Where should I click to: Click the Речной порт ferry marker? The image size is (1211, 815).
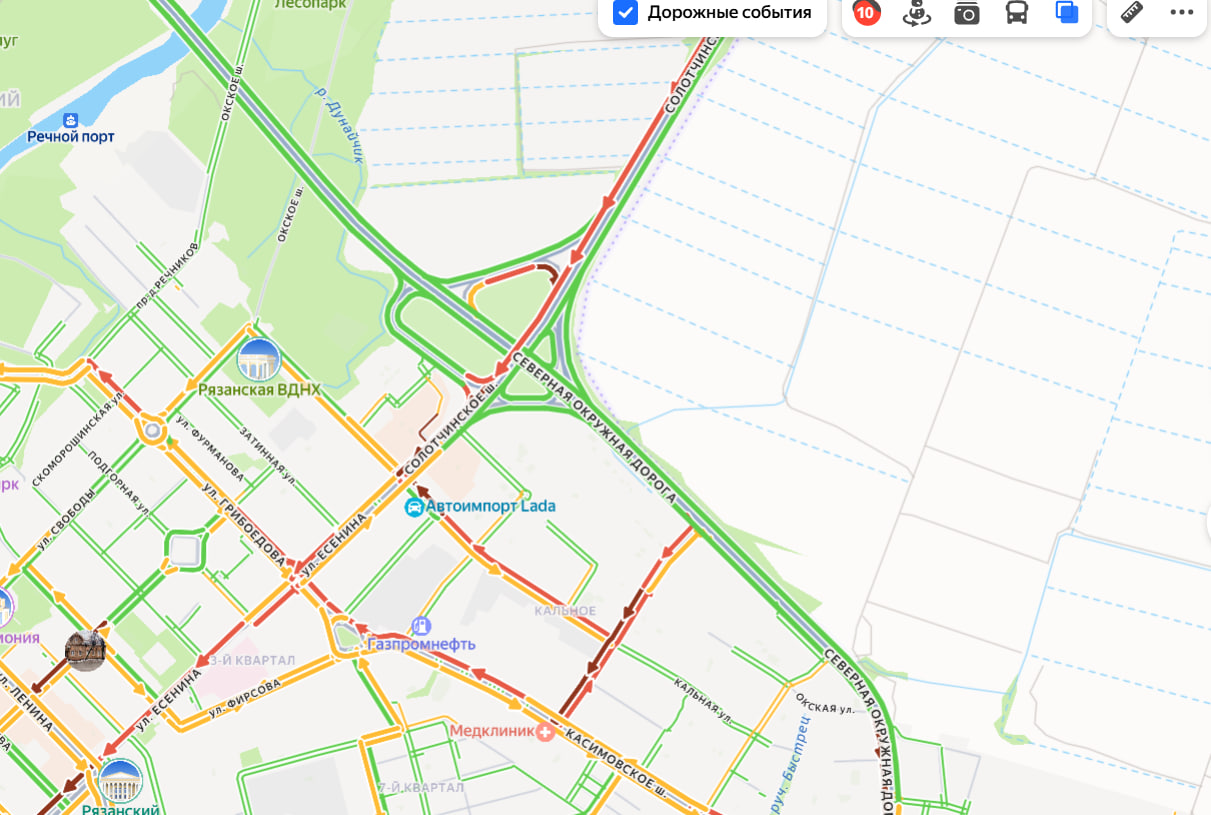[x=70, y=119]
